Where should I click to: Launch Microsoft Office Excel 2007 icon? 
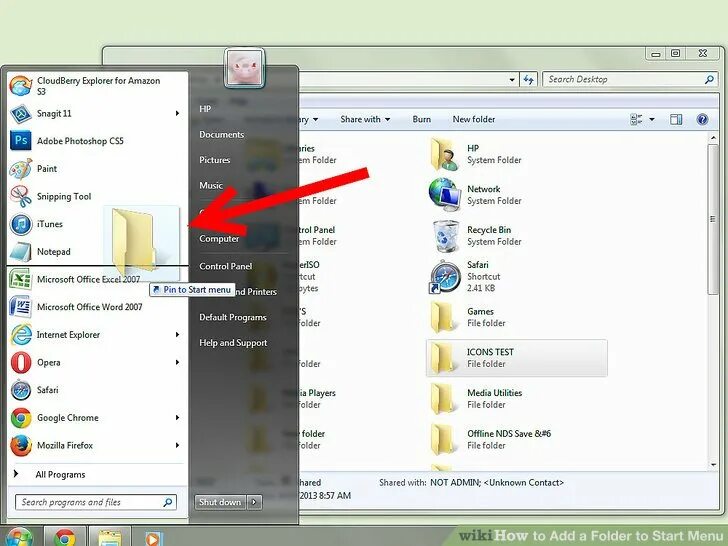pyautogui.click(x=20, y=280)
